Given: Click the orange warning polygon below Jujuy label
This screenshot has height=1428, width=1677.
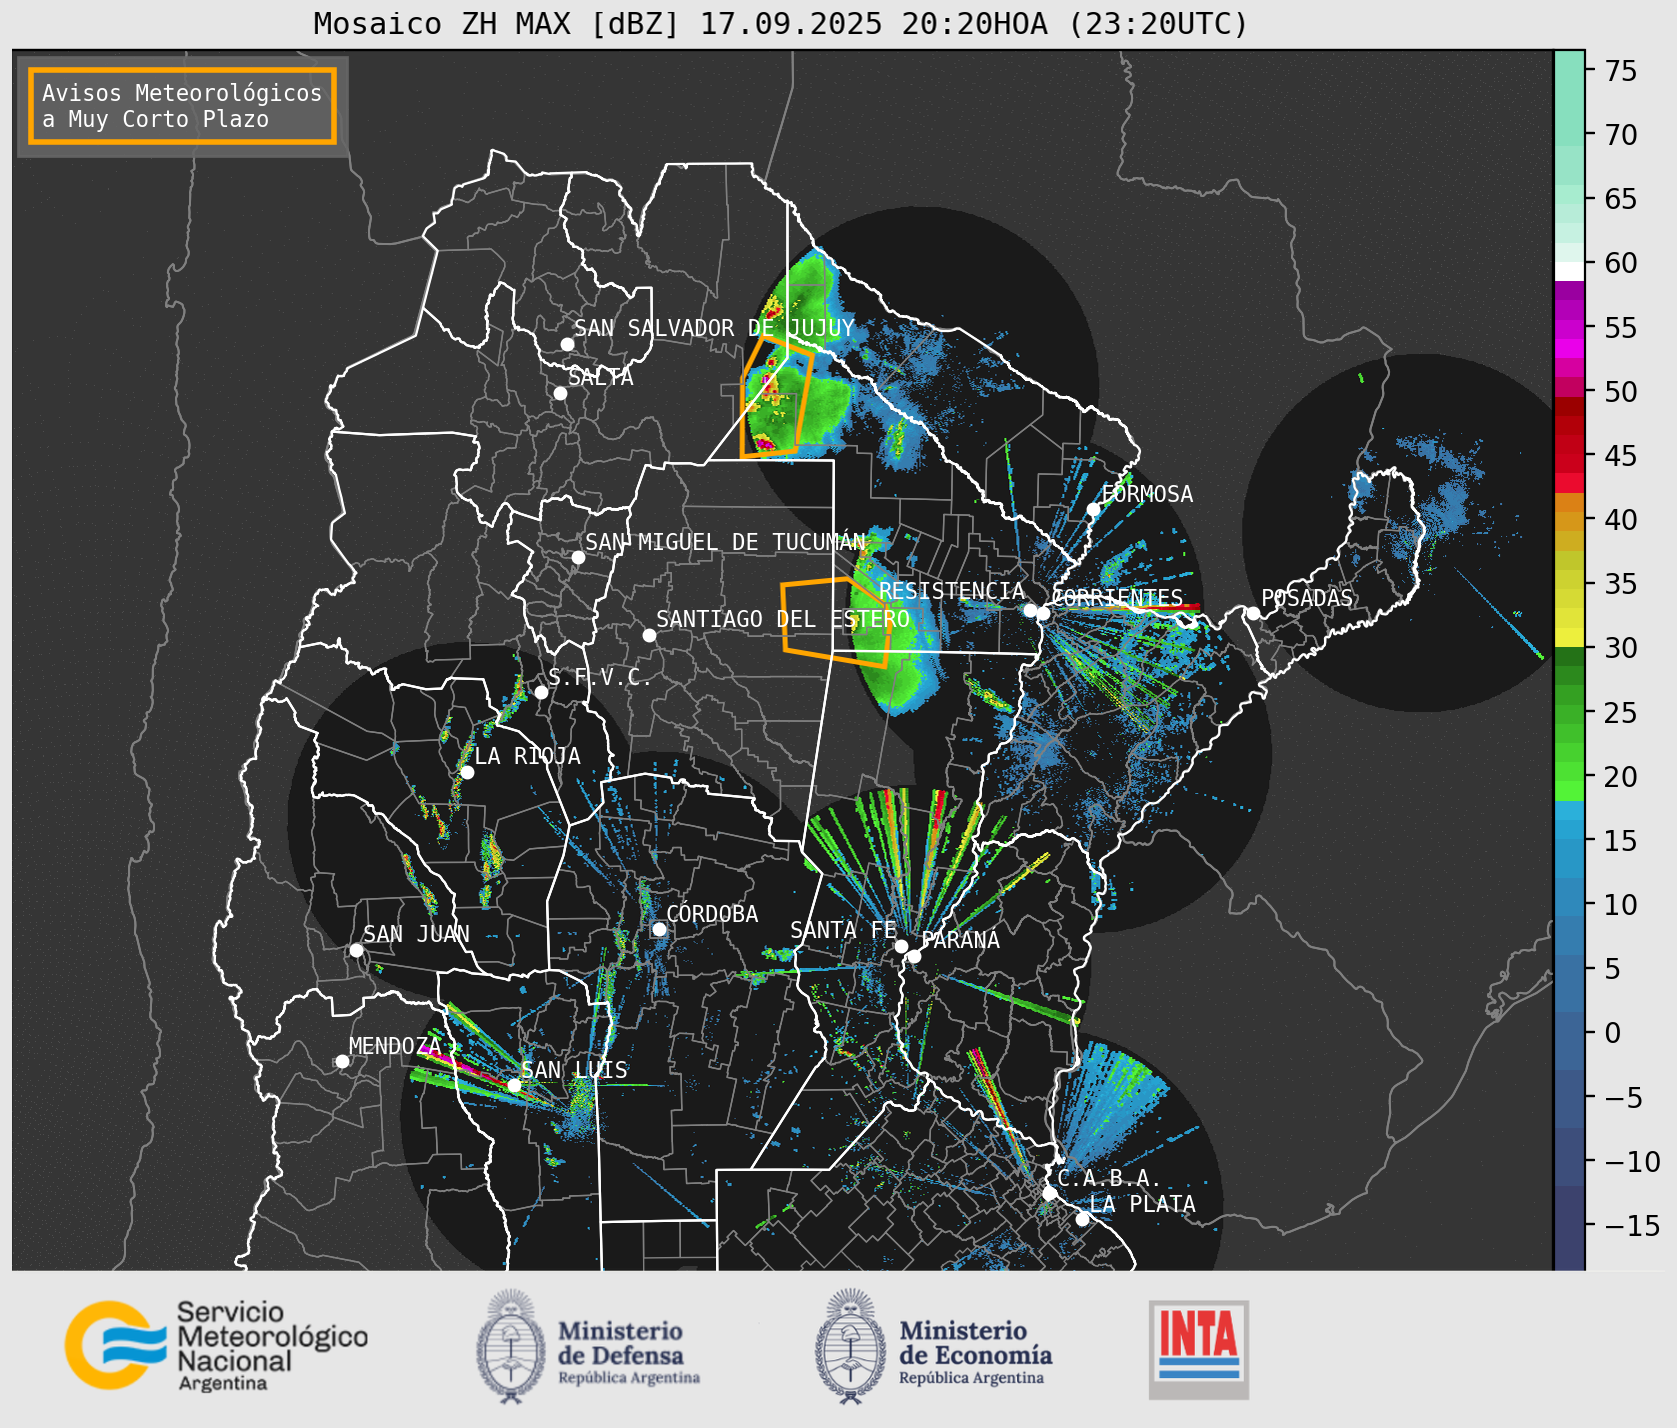Looking at the screenshot, I should point(776,398).
